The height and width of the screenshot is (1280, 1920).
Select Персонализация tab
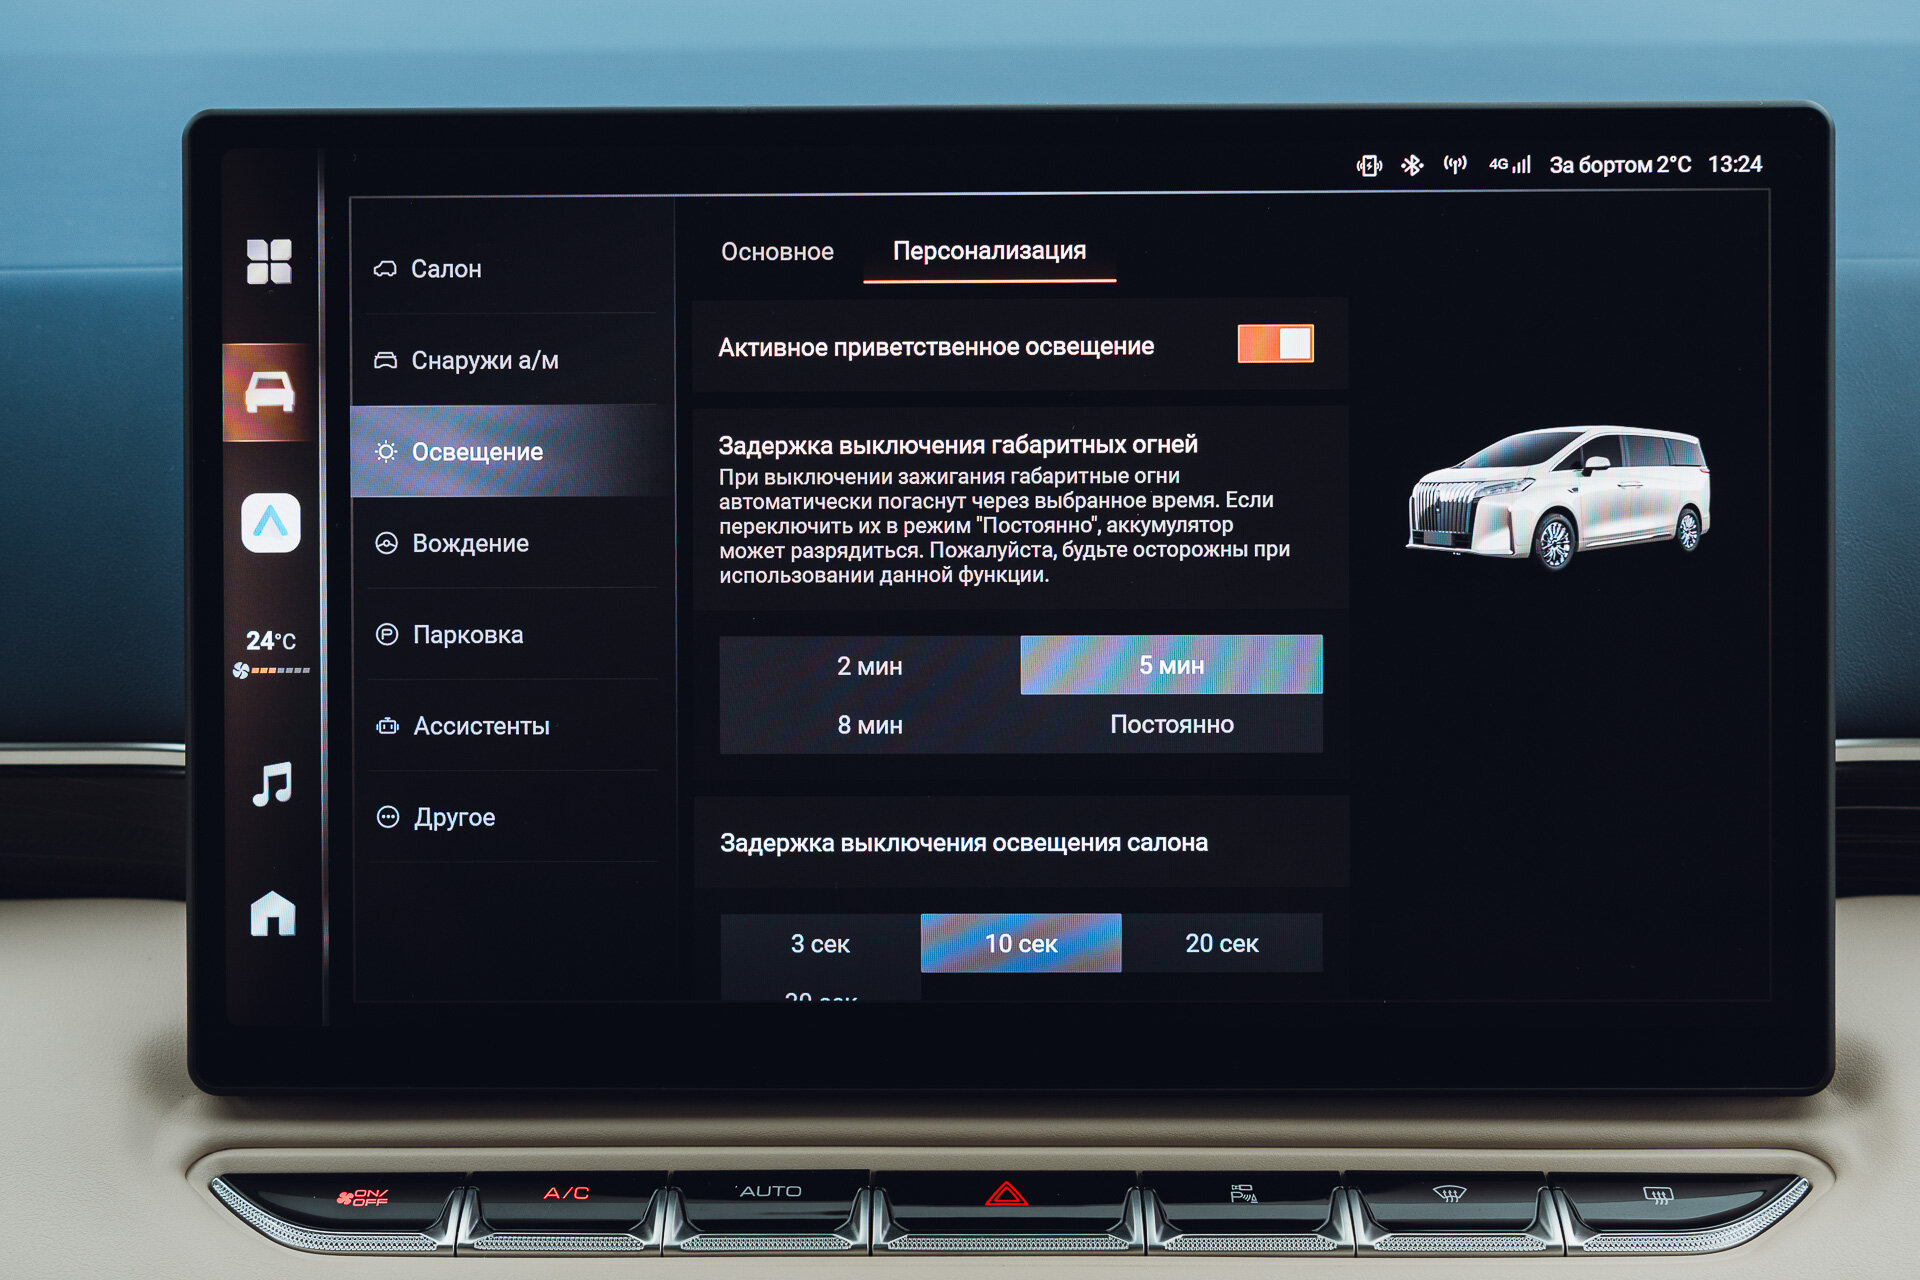(989, 251)
